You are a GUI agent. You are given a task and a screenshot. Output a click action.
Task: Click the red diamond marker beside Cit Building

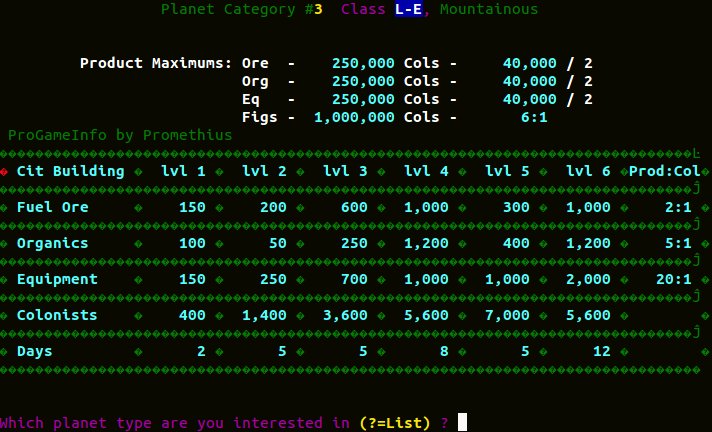click(x=4, y=172)
